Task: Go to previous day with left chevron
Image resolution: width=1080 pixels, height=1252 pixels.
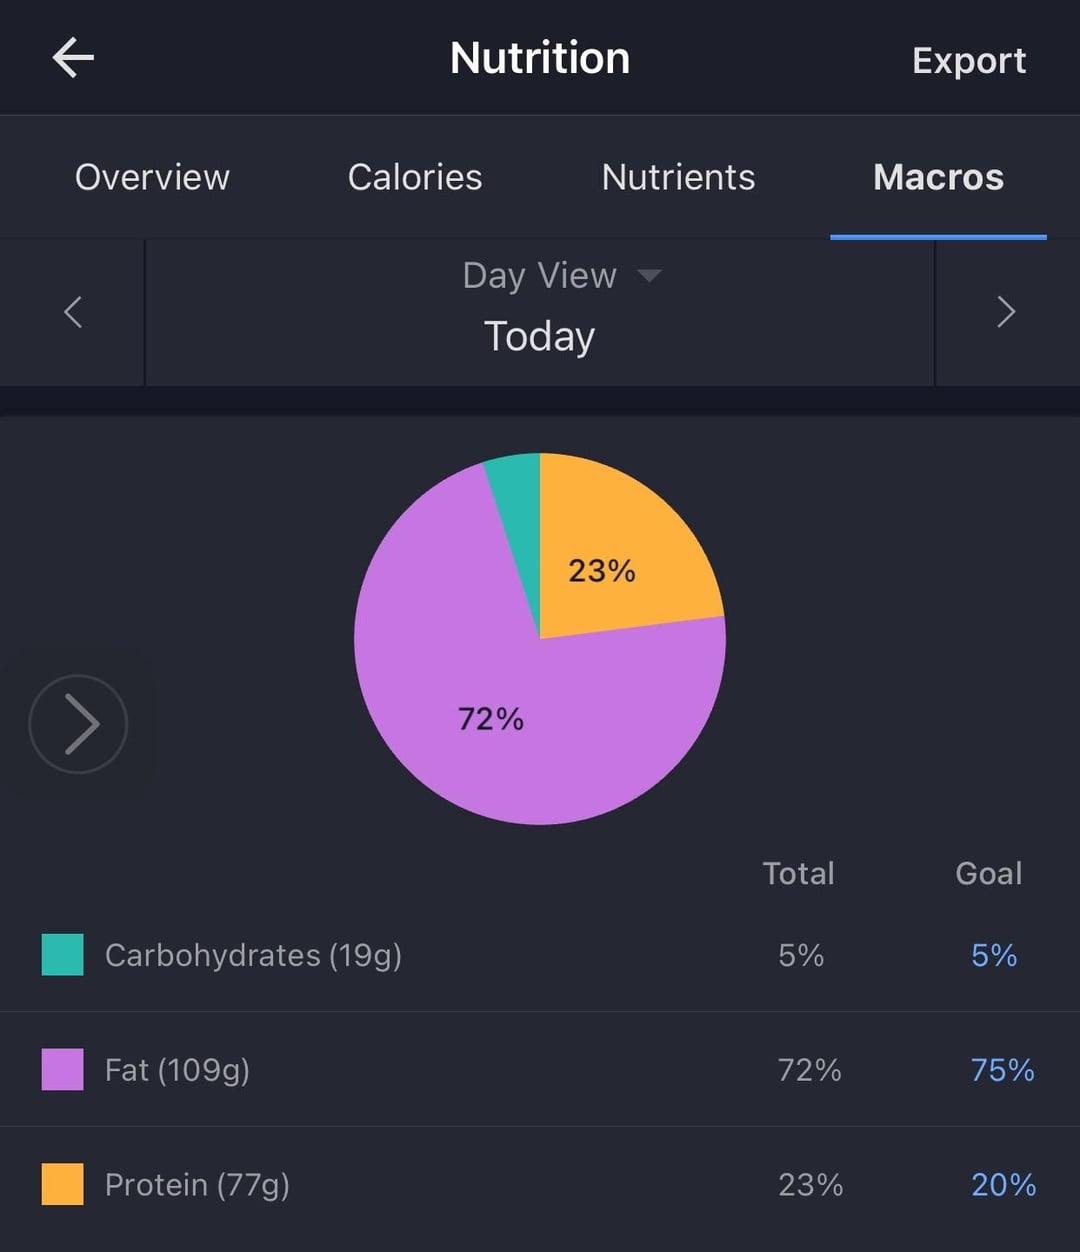Action: tap(73, 312)
